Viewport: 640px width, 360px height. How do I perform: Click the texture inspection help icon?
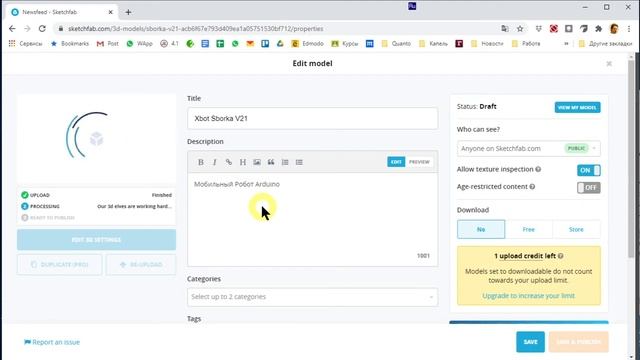pos(538,169)
